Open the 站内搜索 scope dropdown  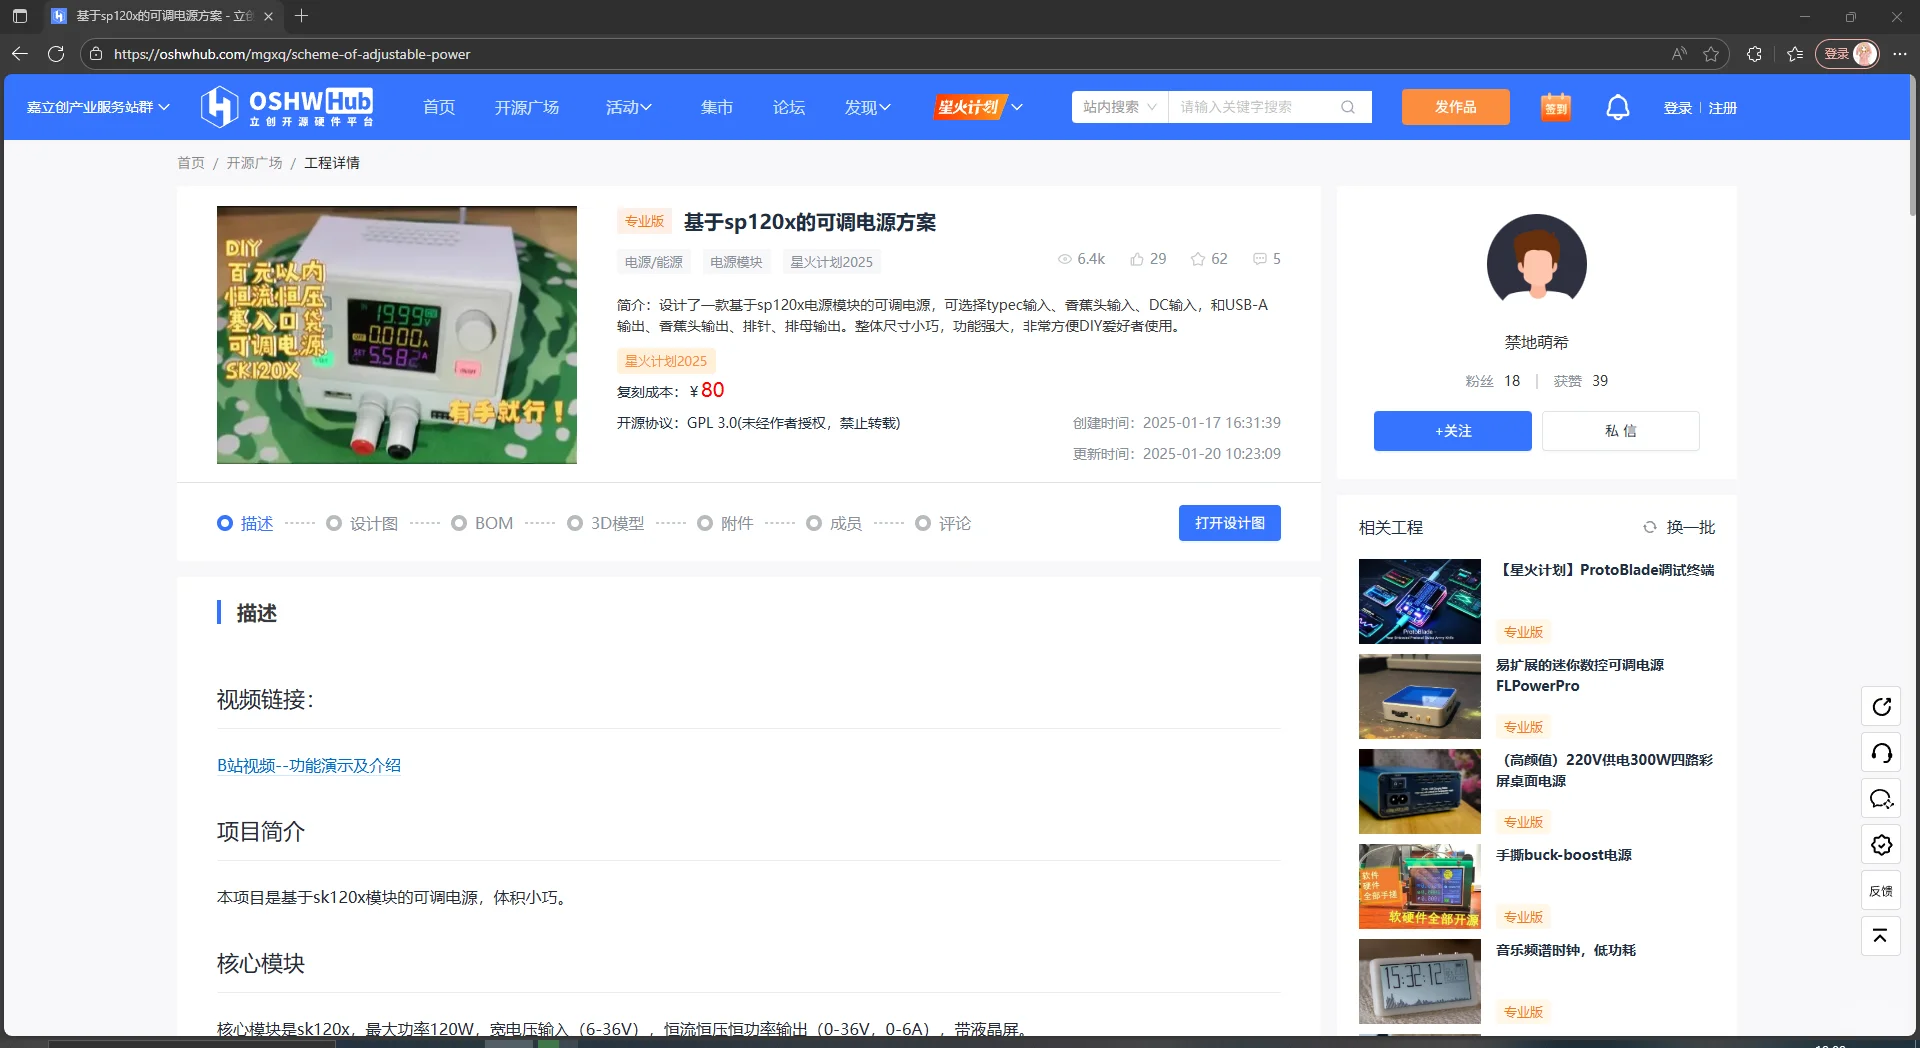point(1120,107)
